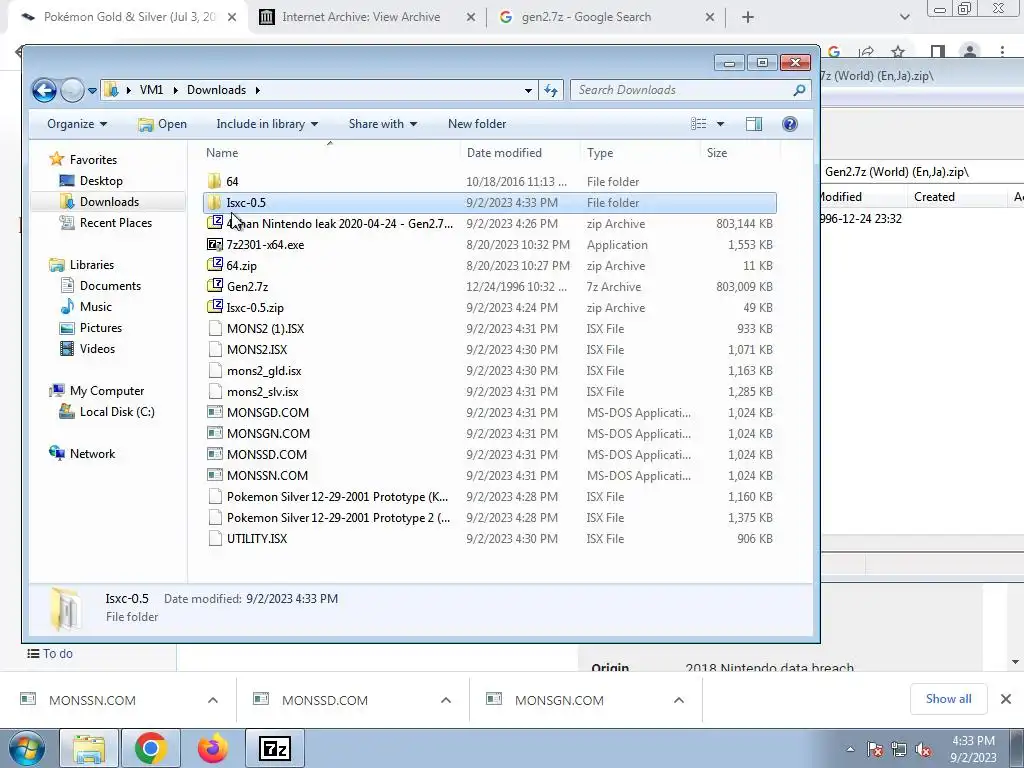Select MONS2.ISX file
The image size is (1024, 768).
490,349
